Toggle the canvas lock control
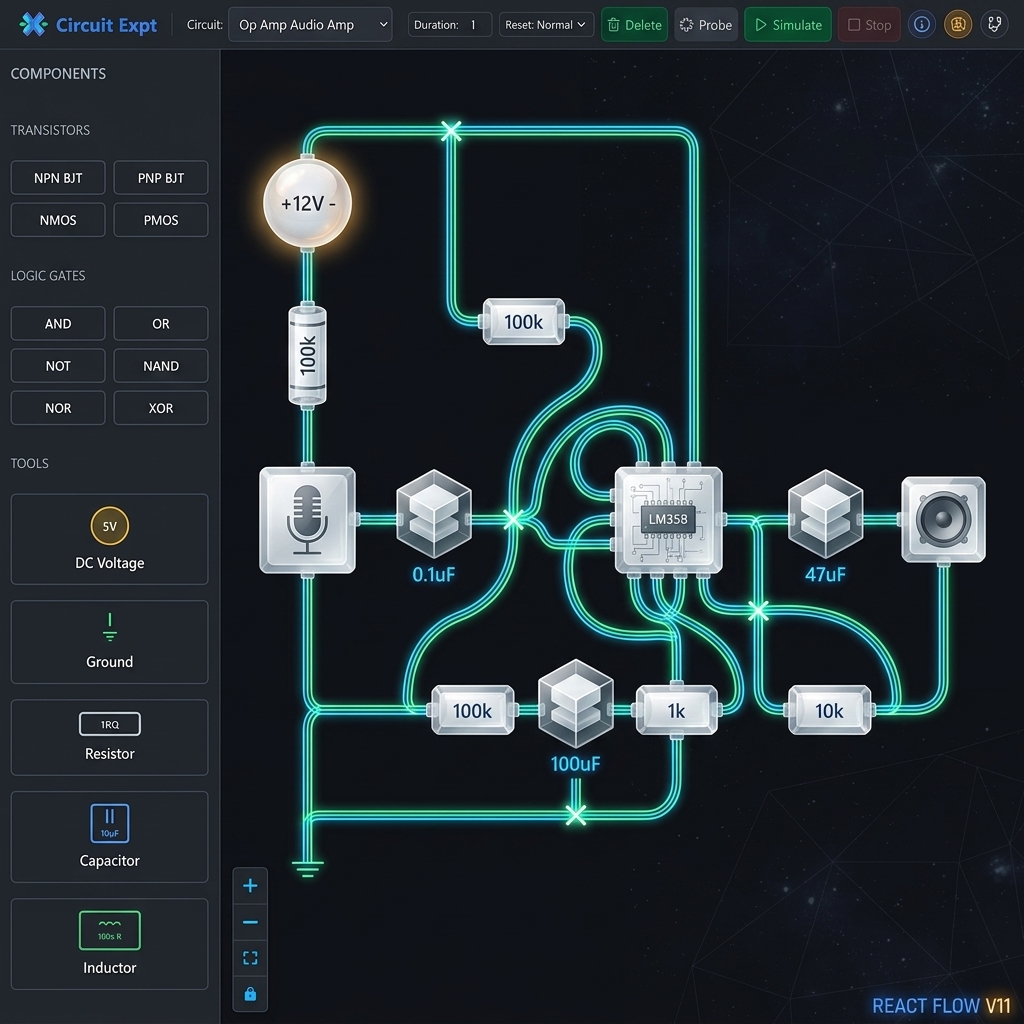The width and height of the screenshot is (1024, 1024). coord(250,994)
